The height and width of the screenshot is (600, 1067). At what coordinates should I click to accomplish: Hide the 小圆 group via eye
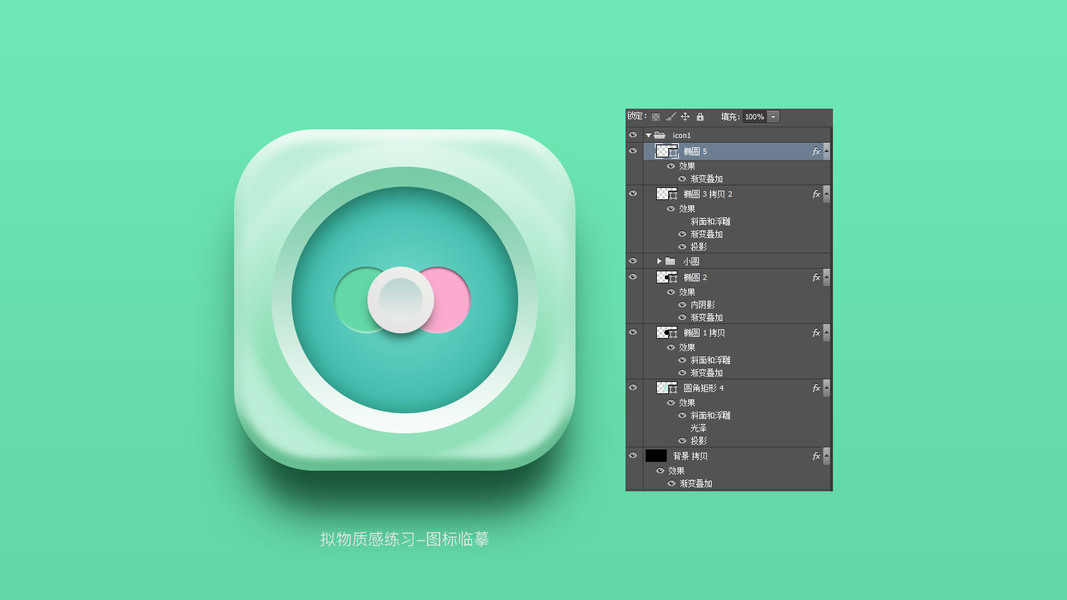click(633, 261)
